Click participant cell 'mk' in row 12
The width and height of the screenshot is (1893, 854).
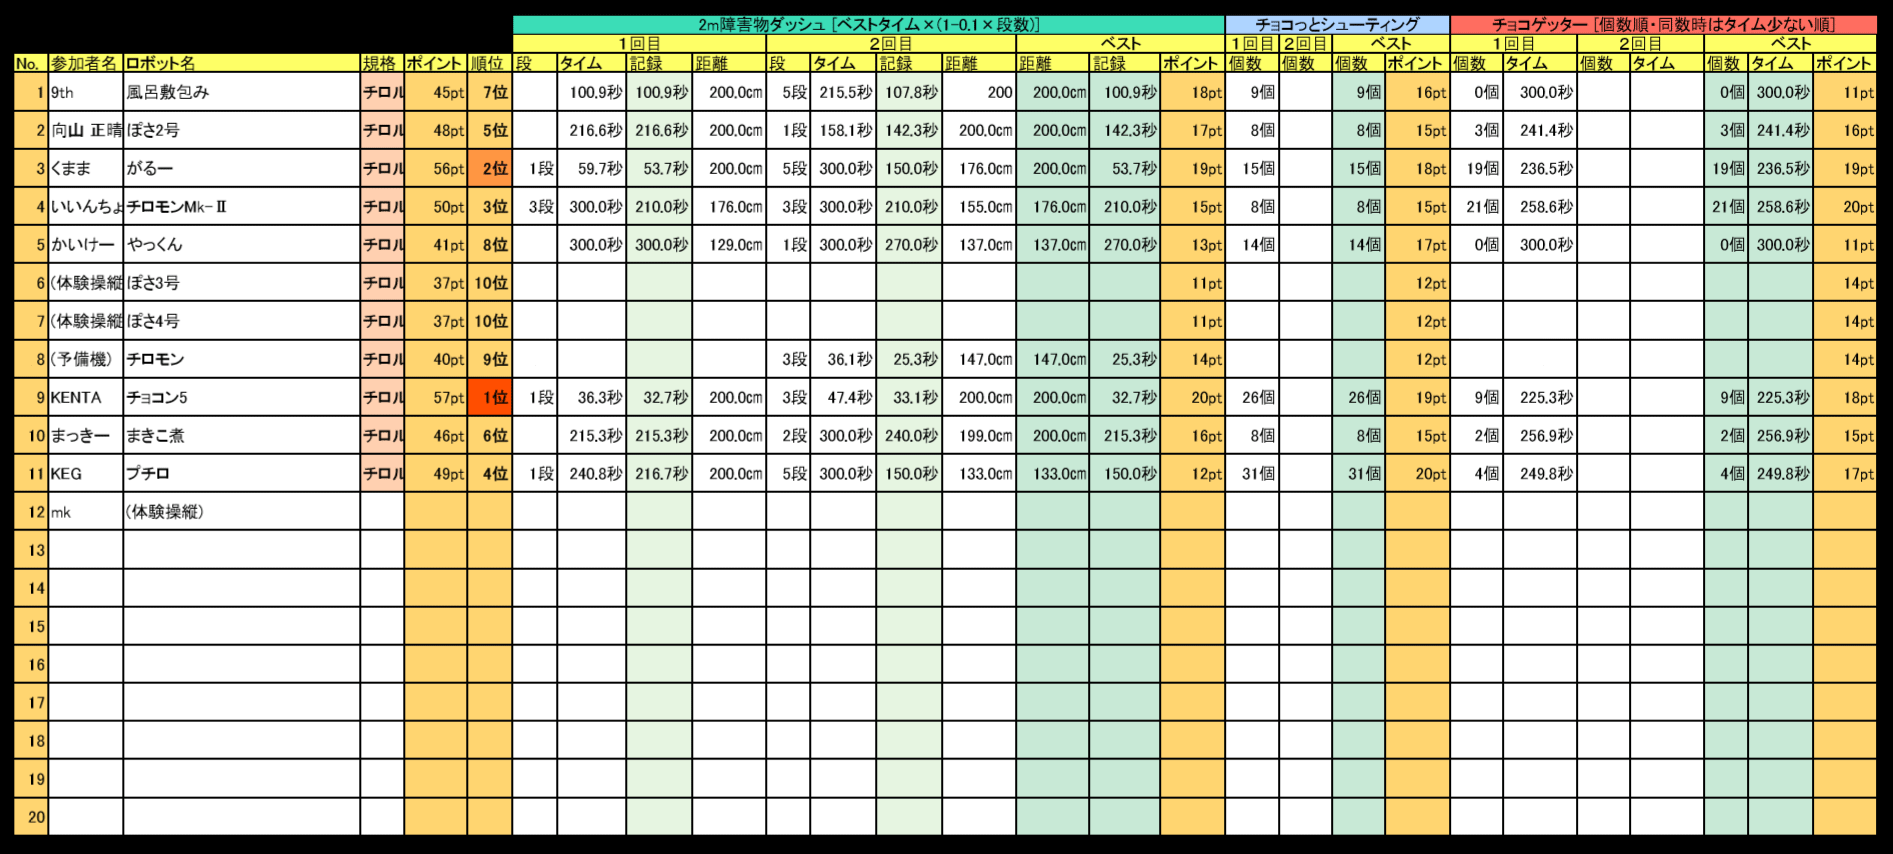pos(86,511)
